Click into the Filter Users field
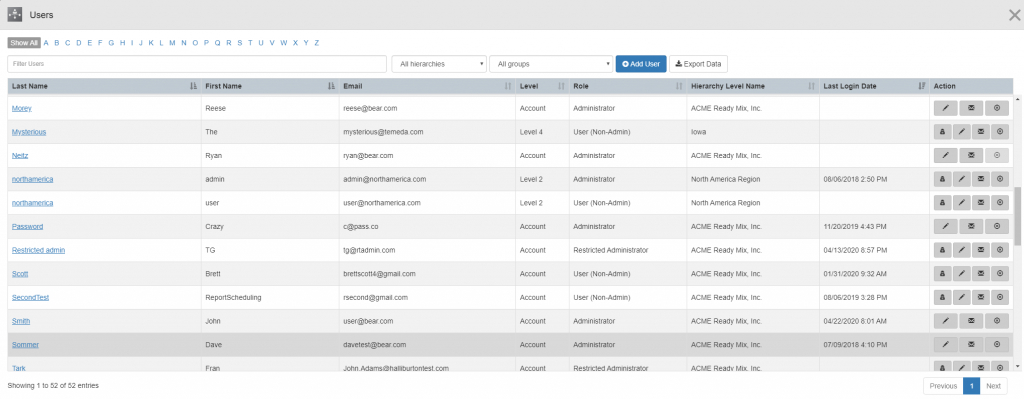This screenshot has height=399, width=1024. 197,64
